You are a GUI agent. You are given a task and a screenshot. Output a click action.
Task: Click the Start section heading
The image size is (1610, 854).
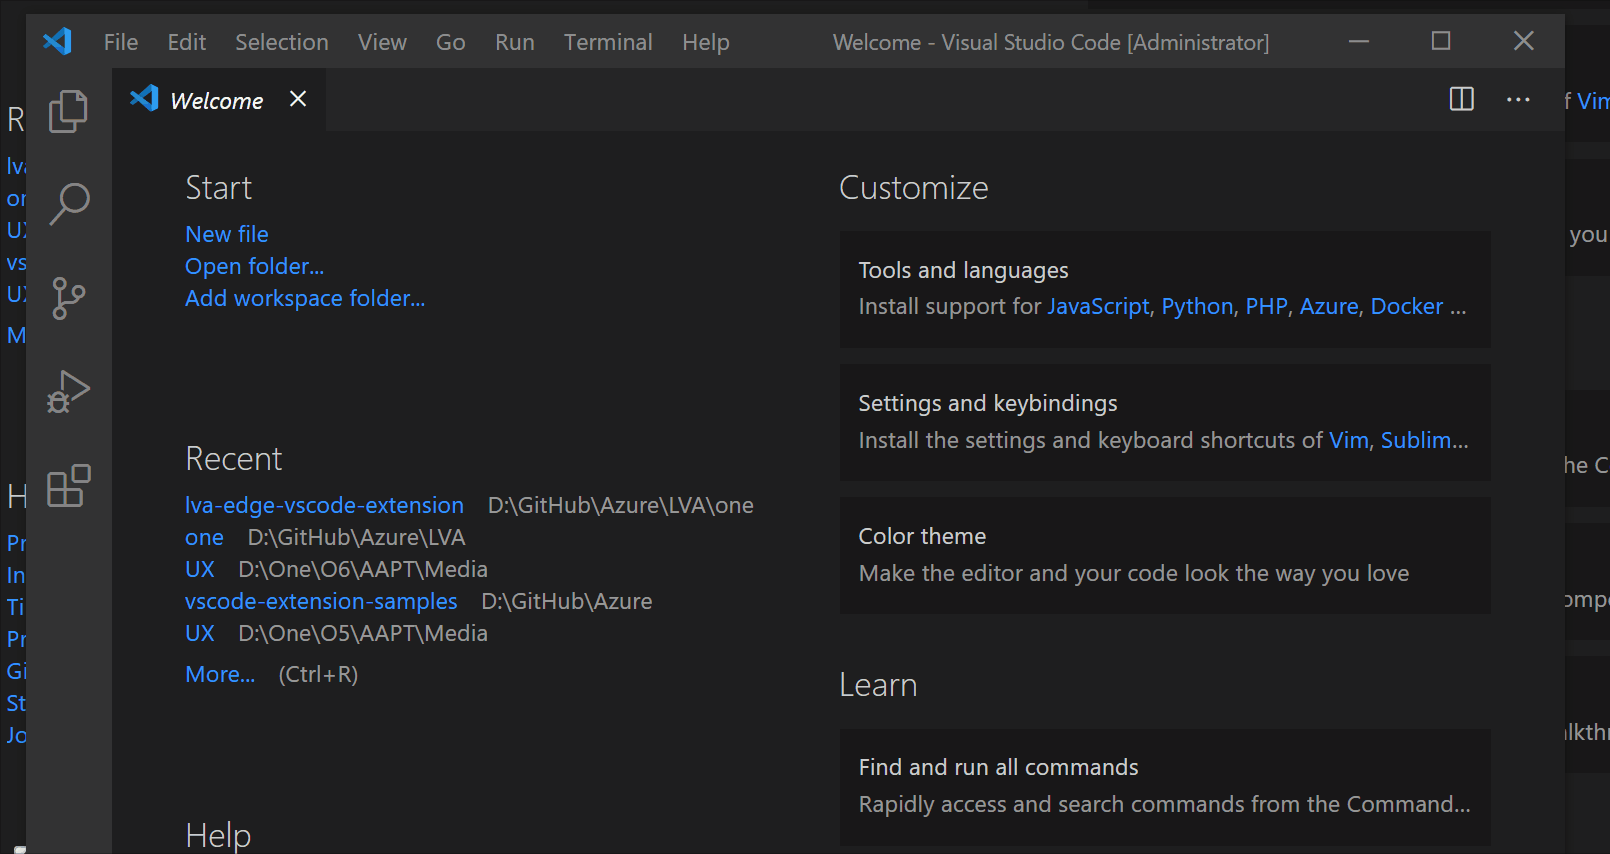tap(219, 188)
